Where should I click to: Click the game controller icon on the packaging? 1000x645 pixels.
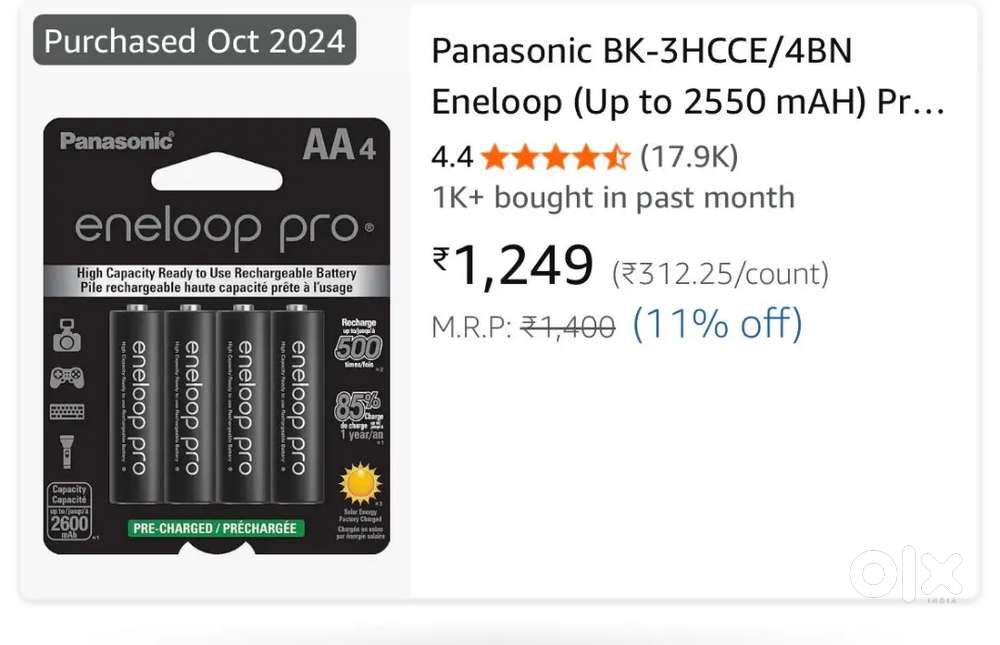tap(67, 377)
